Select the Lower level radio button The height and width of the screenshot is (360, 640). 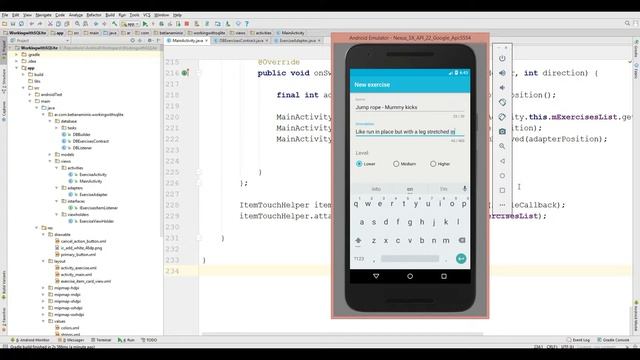(359, 164)
